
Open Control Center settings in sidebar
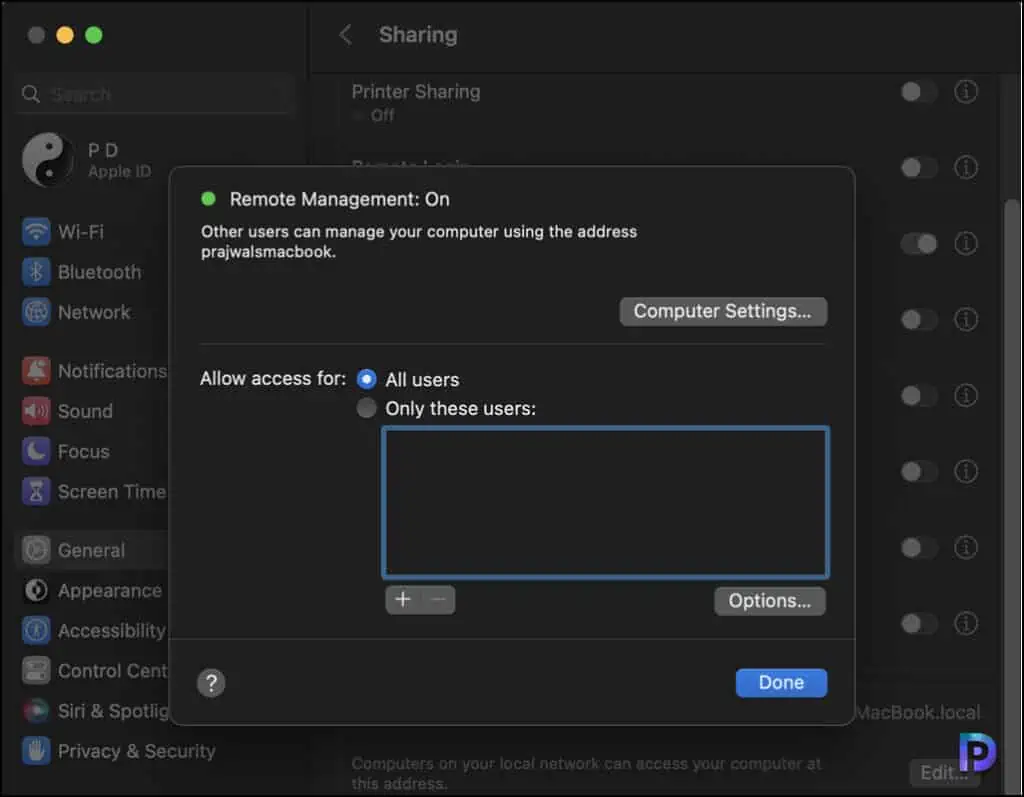click(94, 671)
